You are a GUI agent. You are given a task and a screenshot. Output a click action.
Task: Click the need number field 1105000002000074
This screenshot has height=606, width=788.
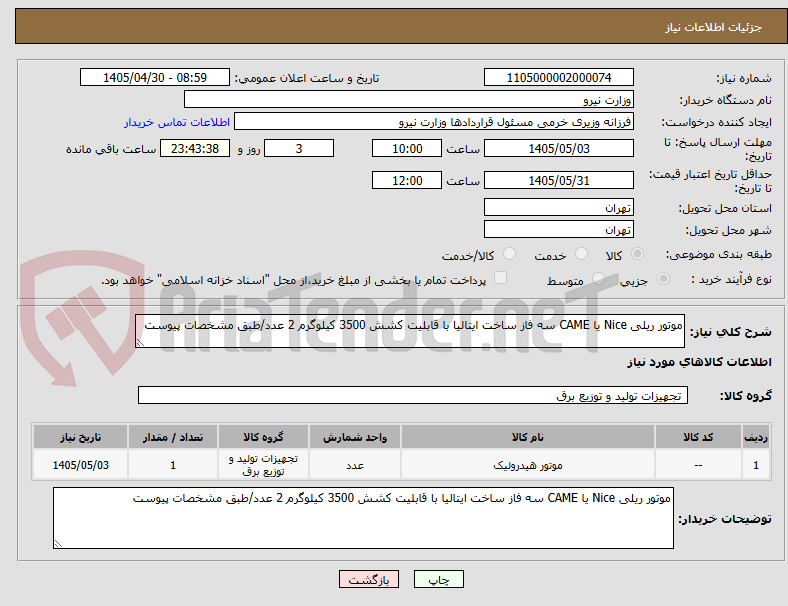(558, 77)
